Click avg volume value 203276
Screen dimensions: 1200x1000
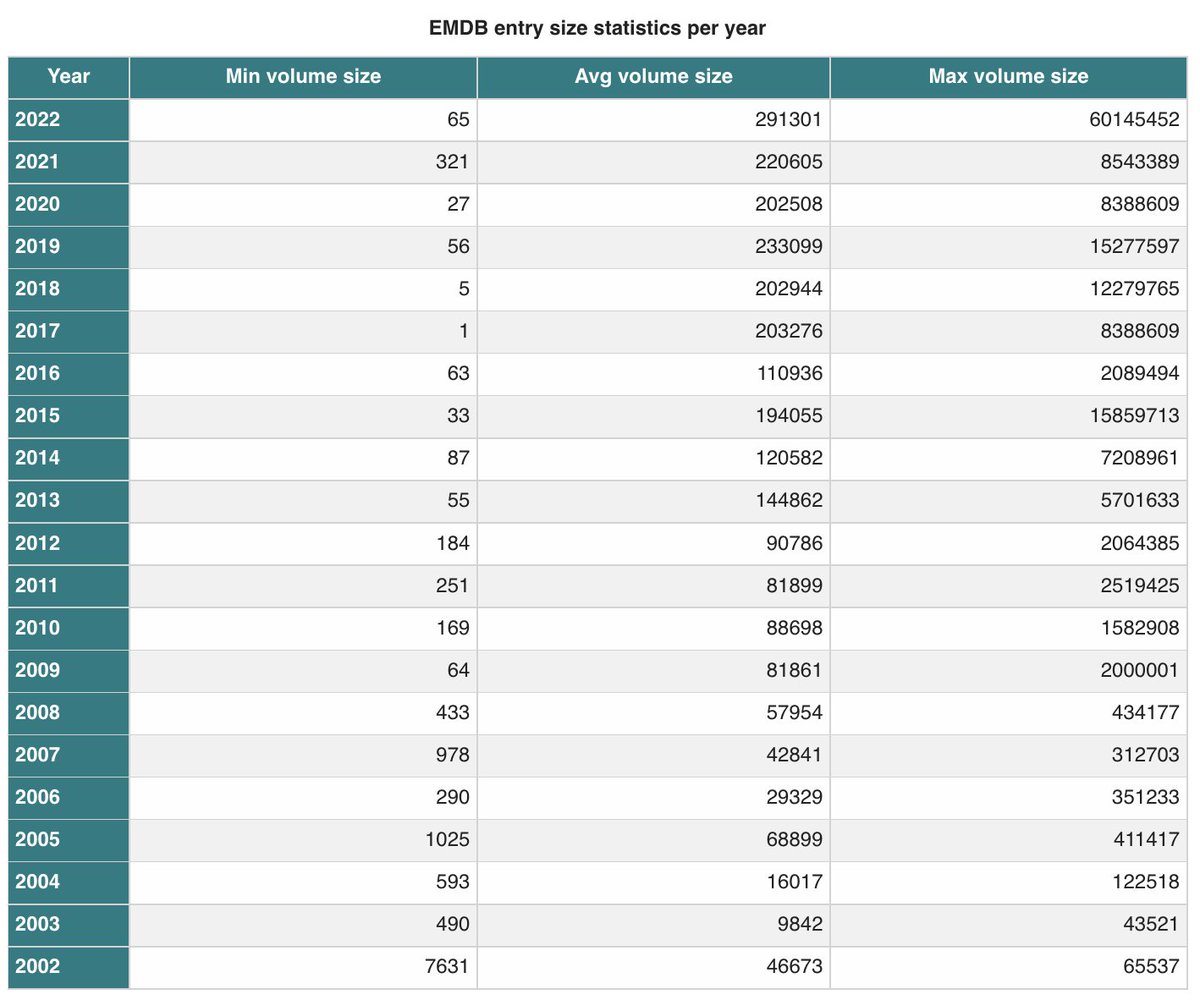789,332
